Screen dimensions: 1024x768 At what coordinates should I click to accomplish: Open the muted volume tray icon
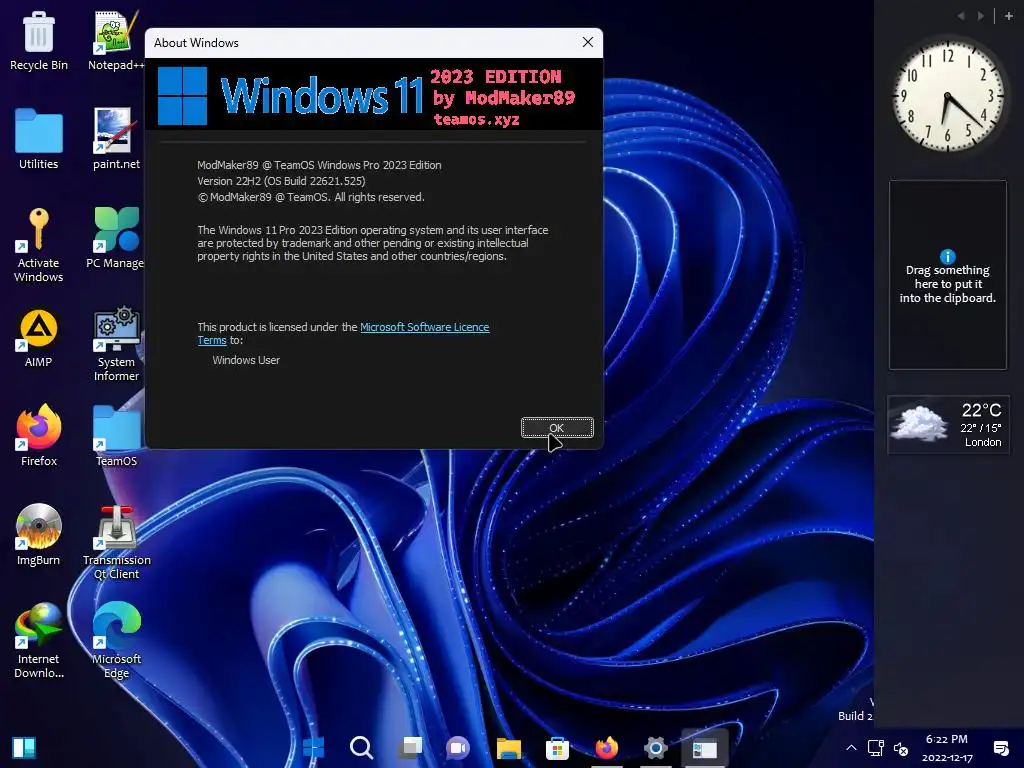point(901,748)
